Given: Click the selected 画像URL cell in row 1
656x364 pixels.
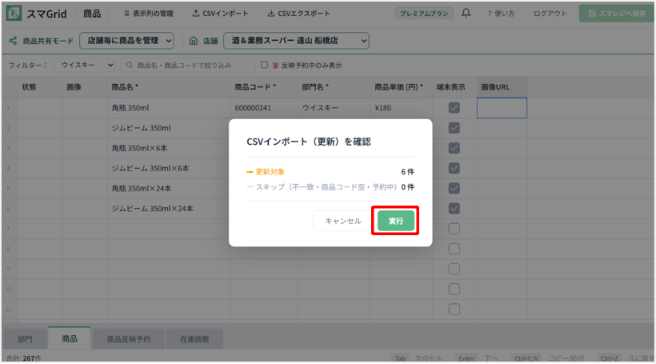Looking at the screenshot, I should (x=502, y=108).
